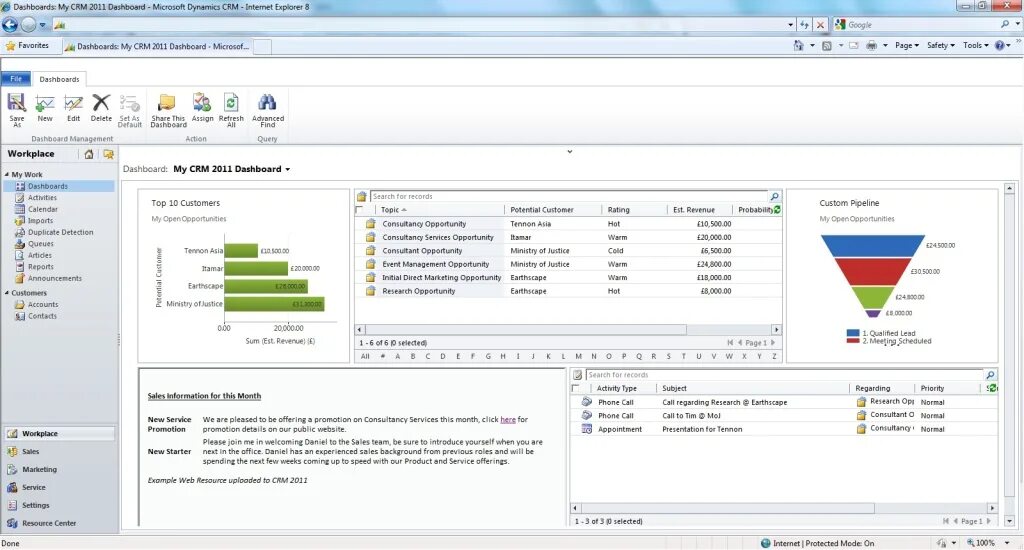This screenshot has height=550, width=1024.
Task: Click the Workplace home icon
Action: click(89, 154)
